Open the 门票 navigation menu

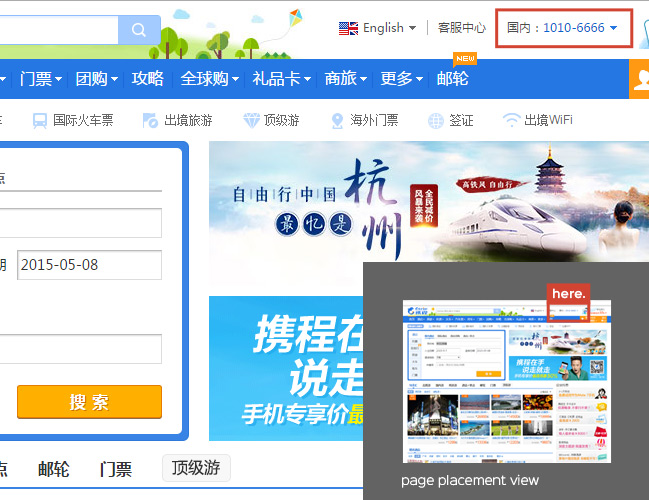tap(41, 79)
